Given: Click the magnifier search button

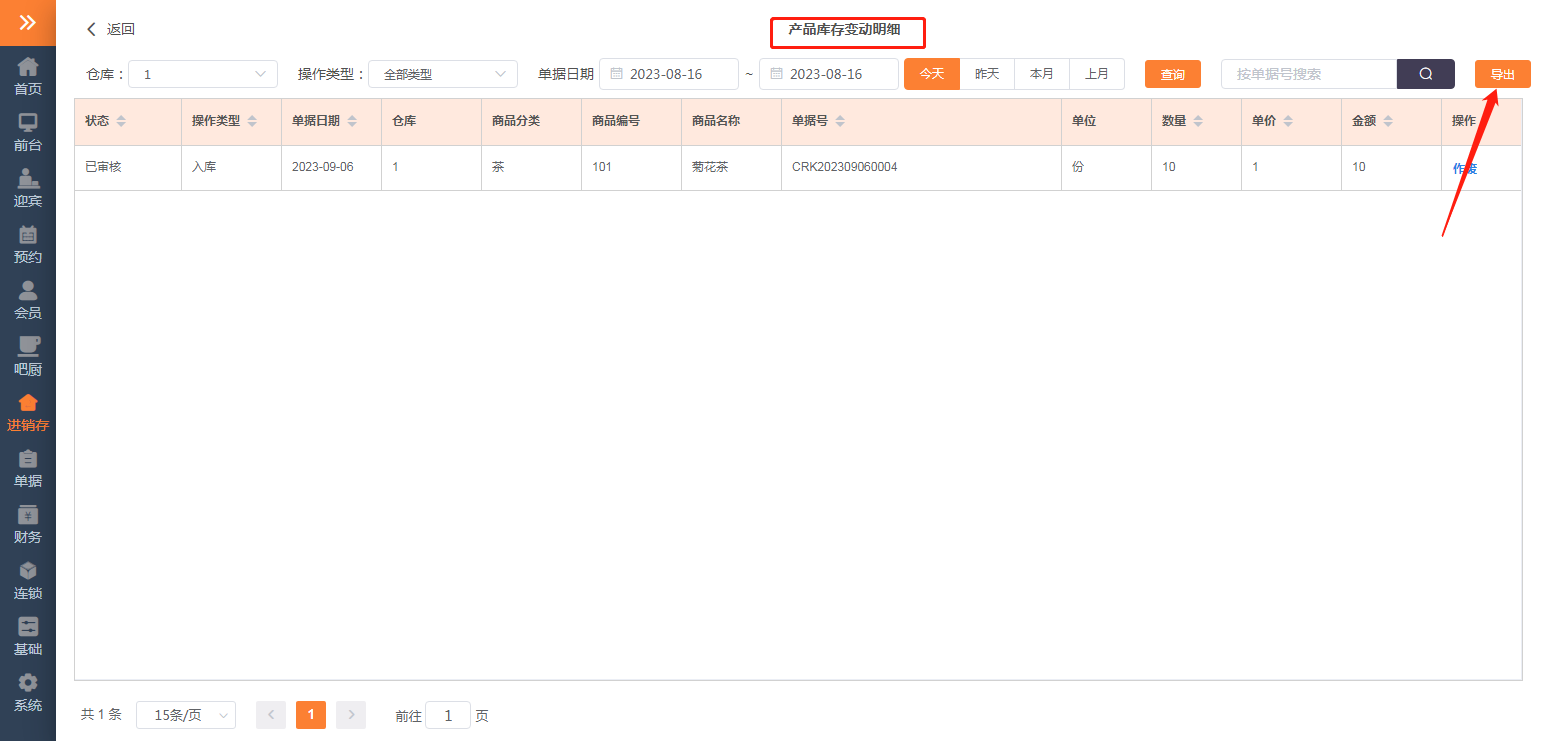Looking at the screenshot, I should (1426, 74).
